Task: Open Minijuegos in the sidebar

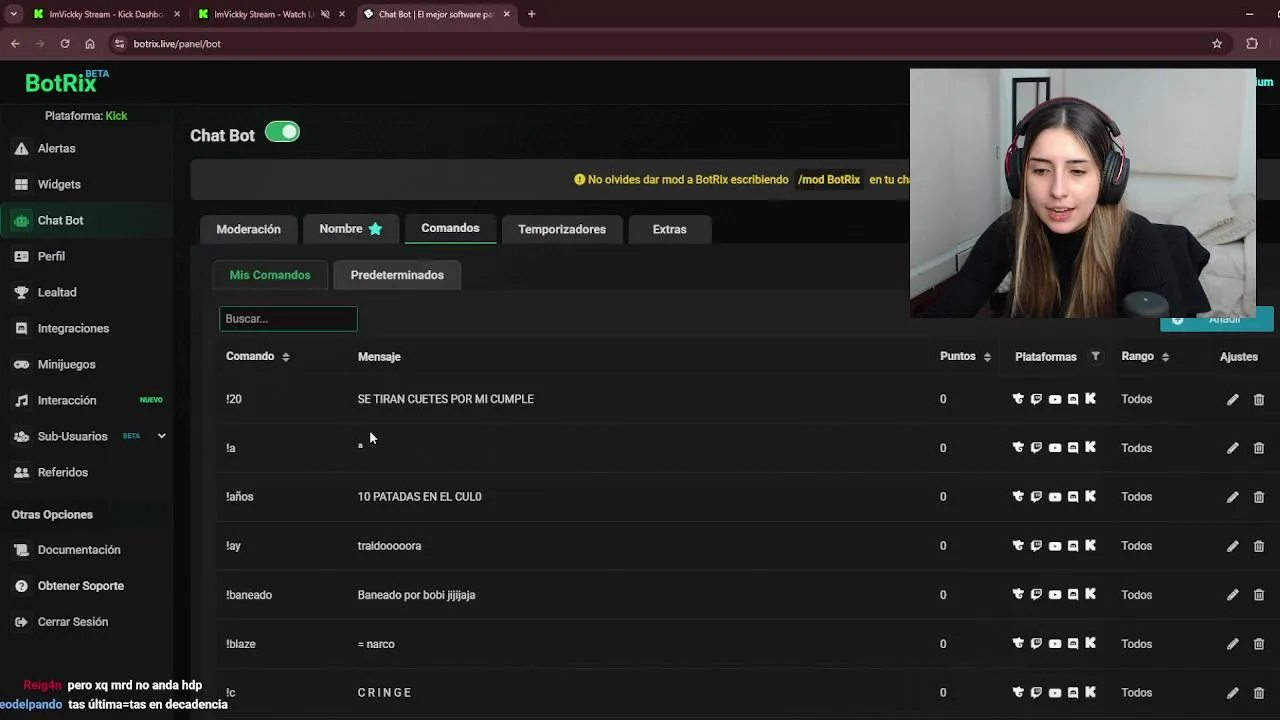Action: coord(66,364)
